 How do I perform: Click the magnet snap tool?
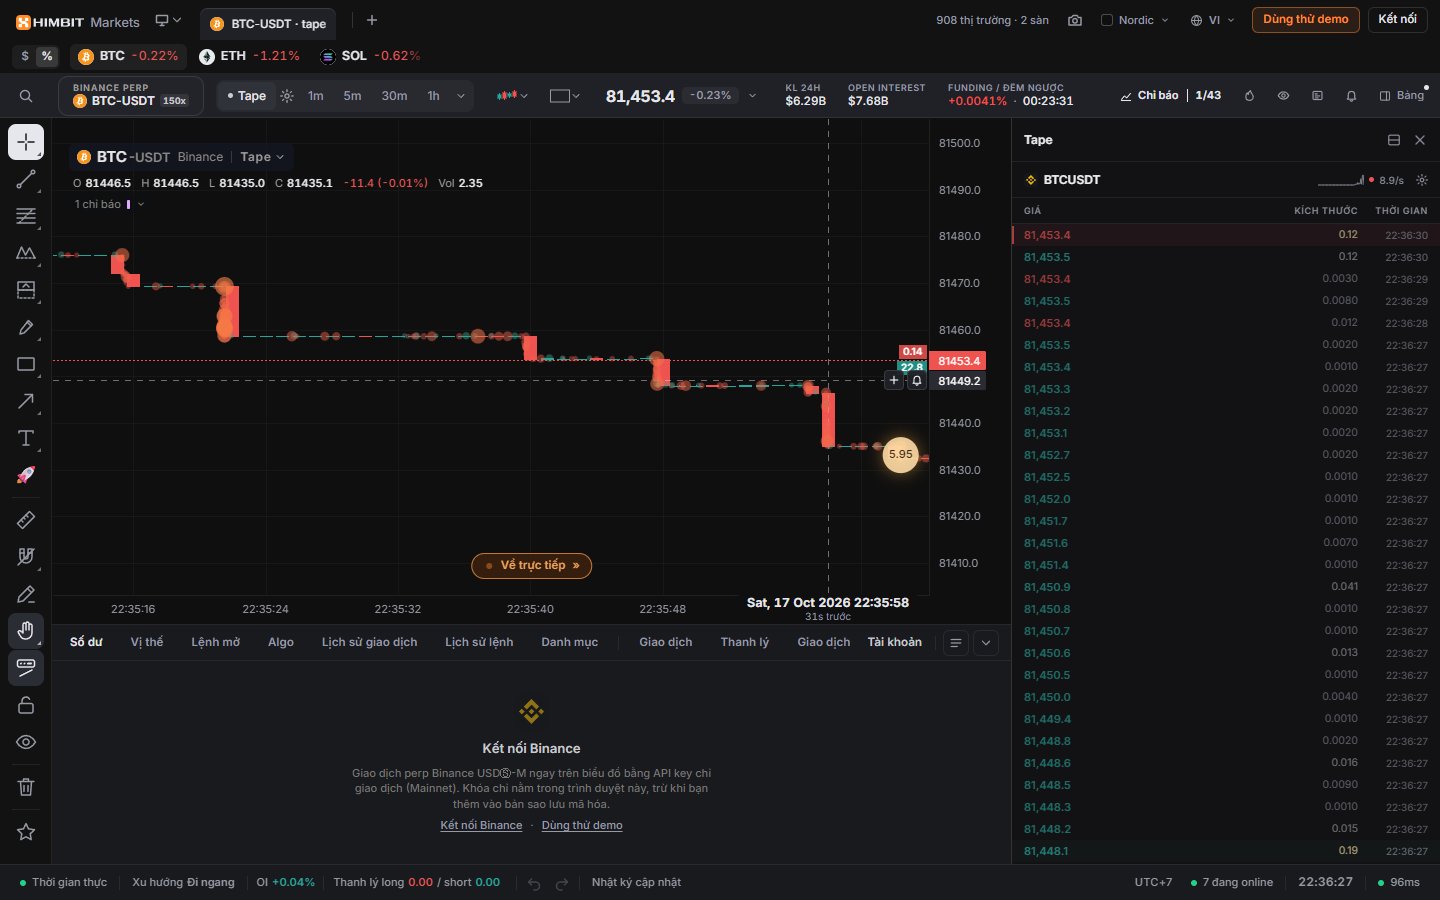tap(26, 556)
